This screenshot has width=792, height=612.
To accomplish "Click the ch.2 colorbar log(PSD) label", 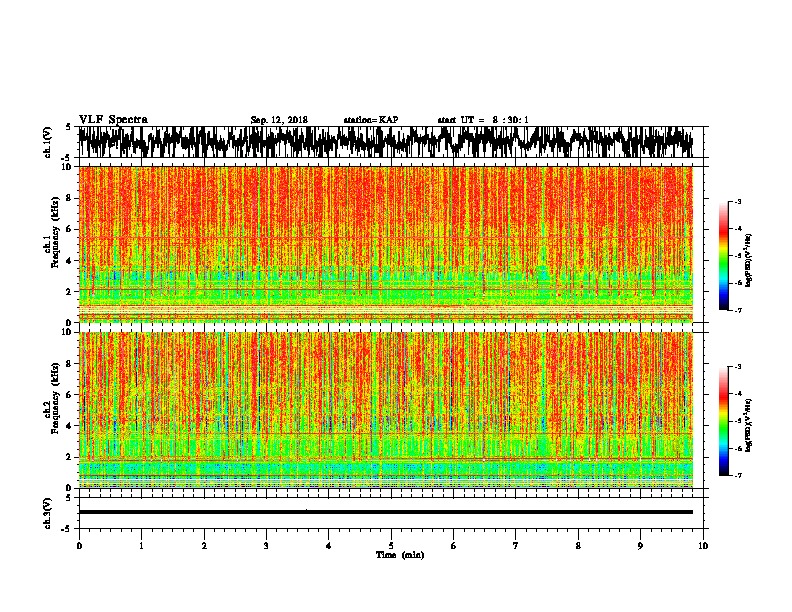I will [748, 426].
